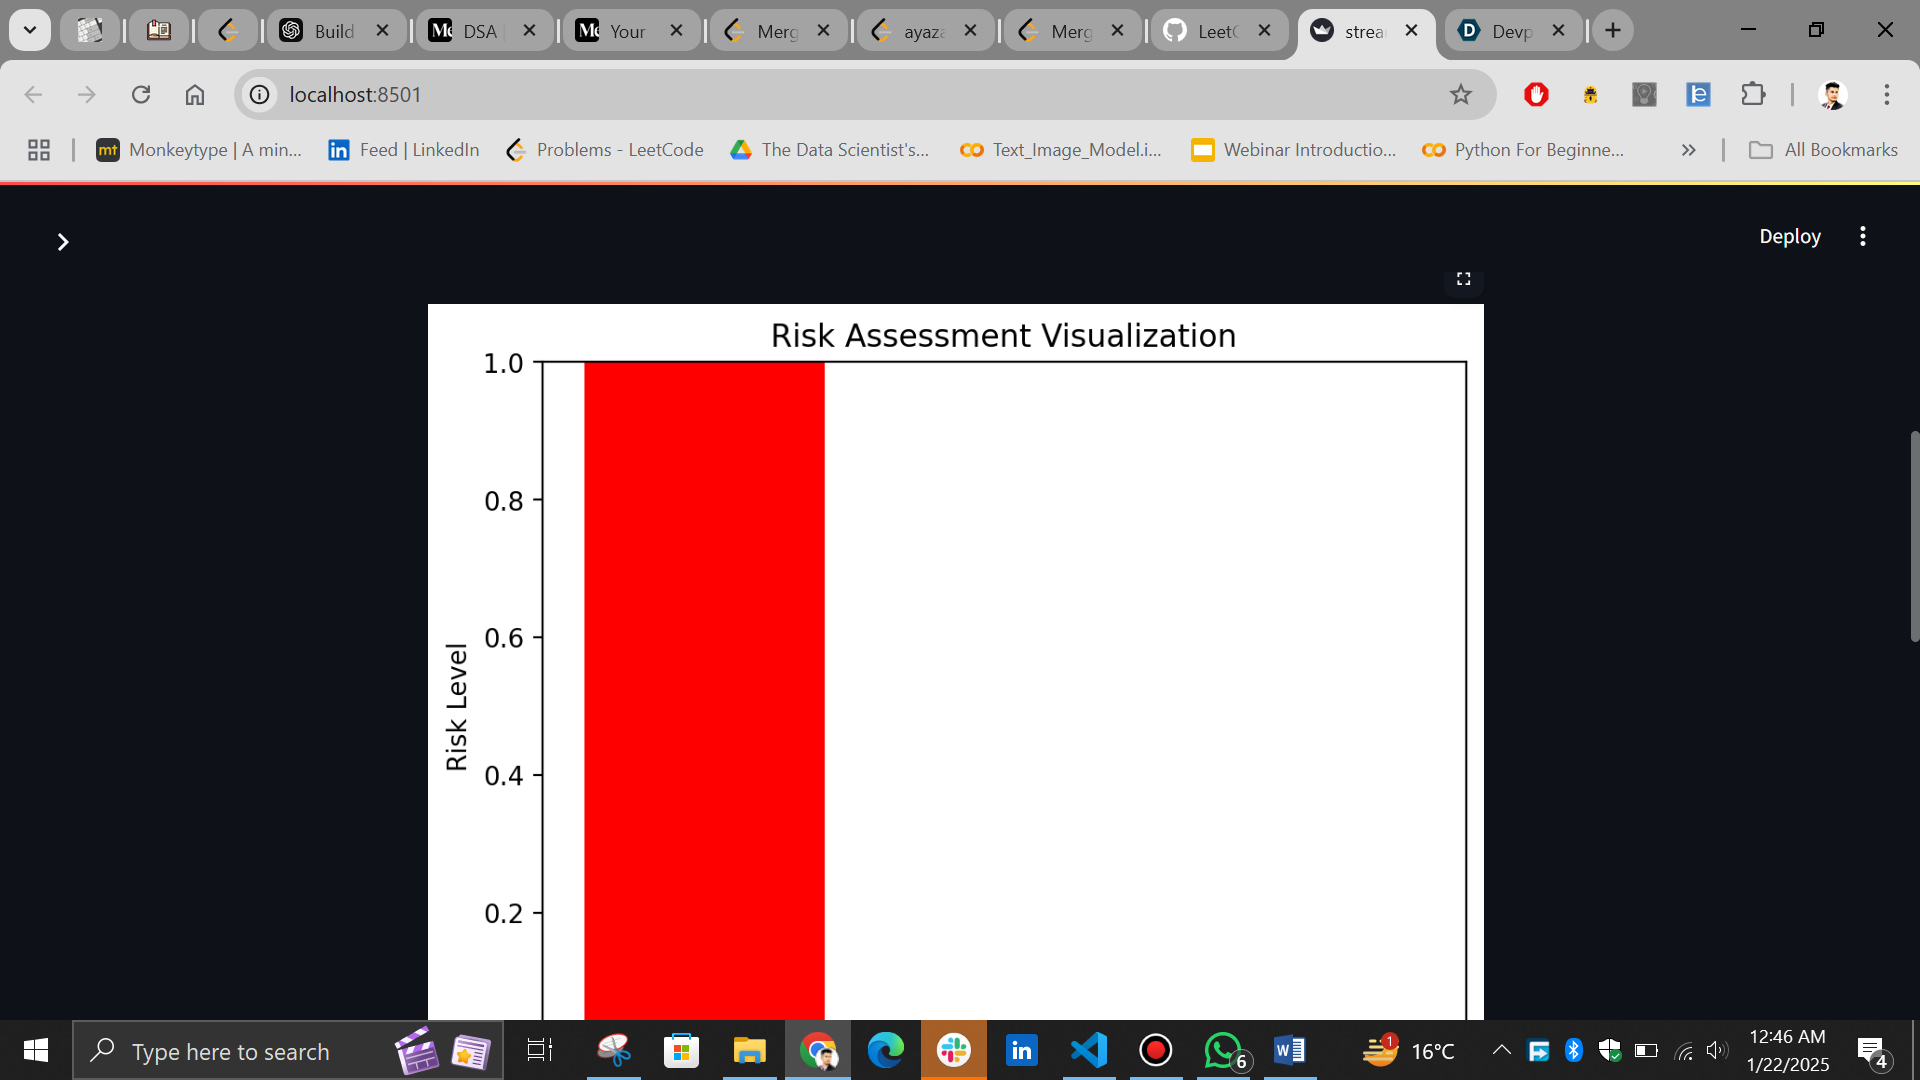Open the Problems - LeetCode bookmark
This screenshot has width=1920, height=1080.
pyautogui.click(x=605, y=150)
